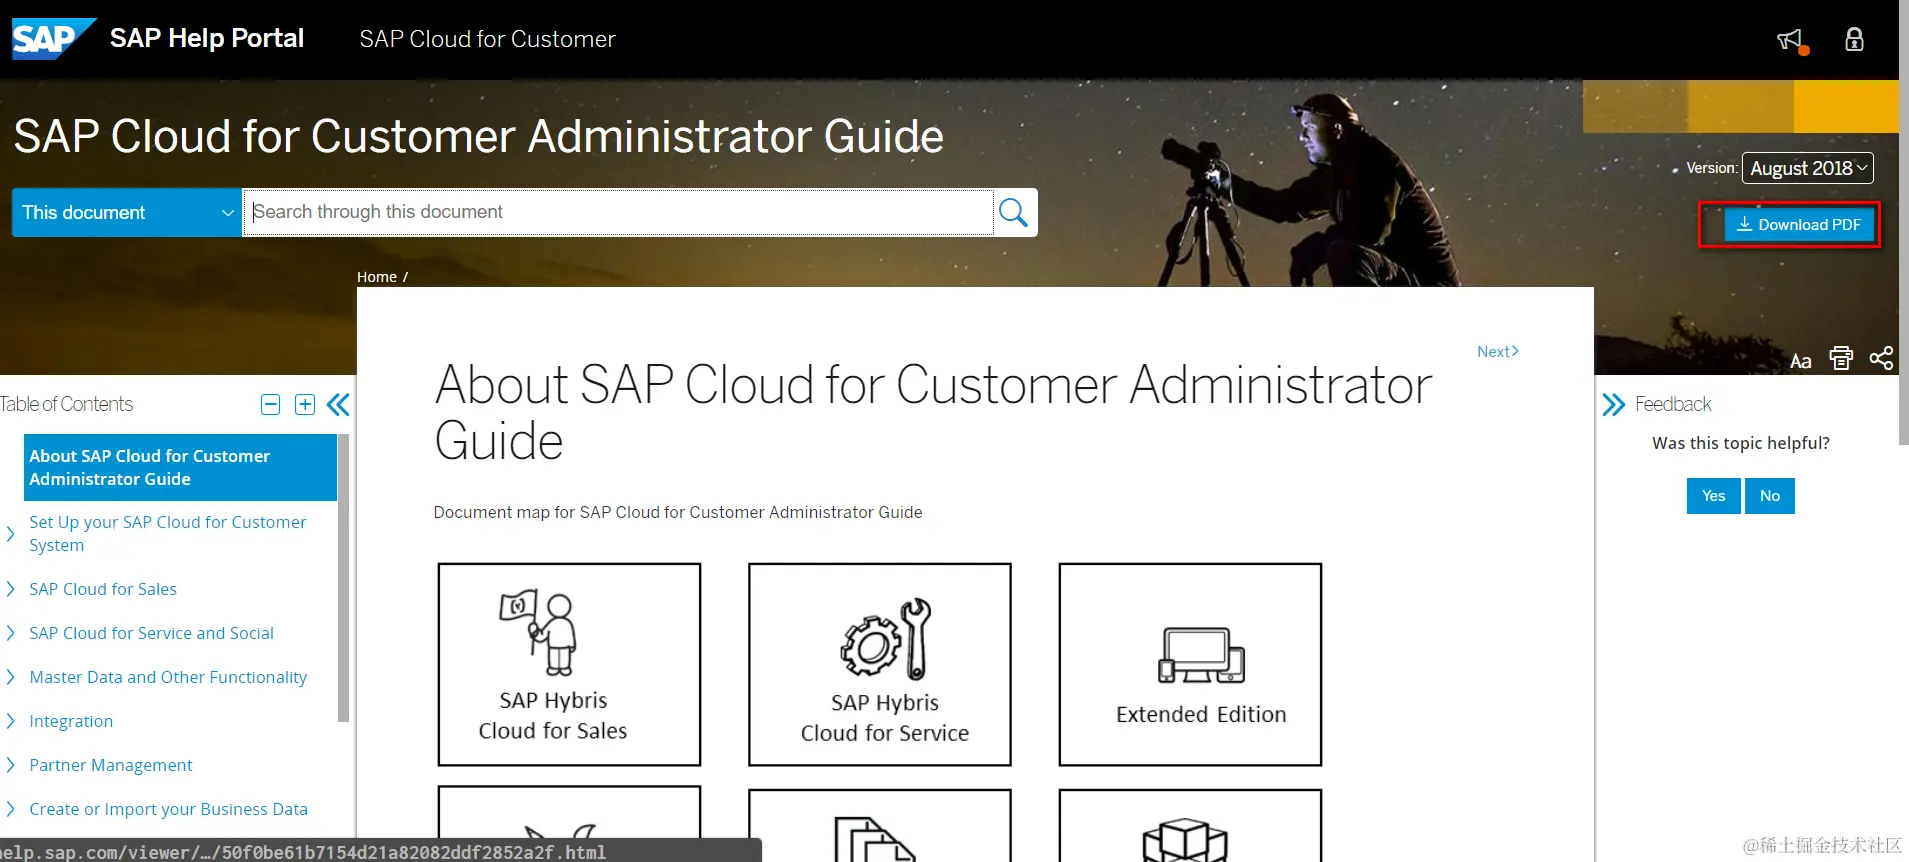
Task: Collapse all table of contents entries
Action: (x=270, y=404)
